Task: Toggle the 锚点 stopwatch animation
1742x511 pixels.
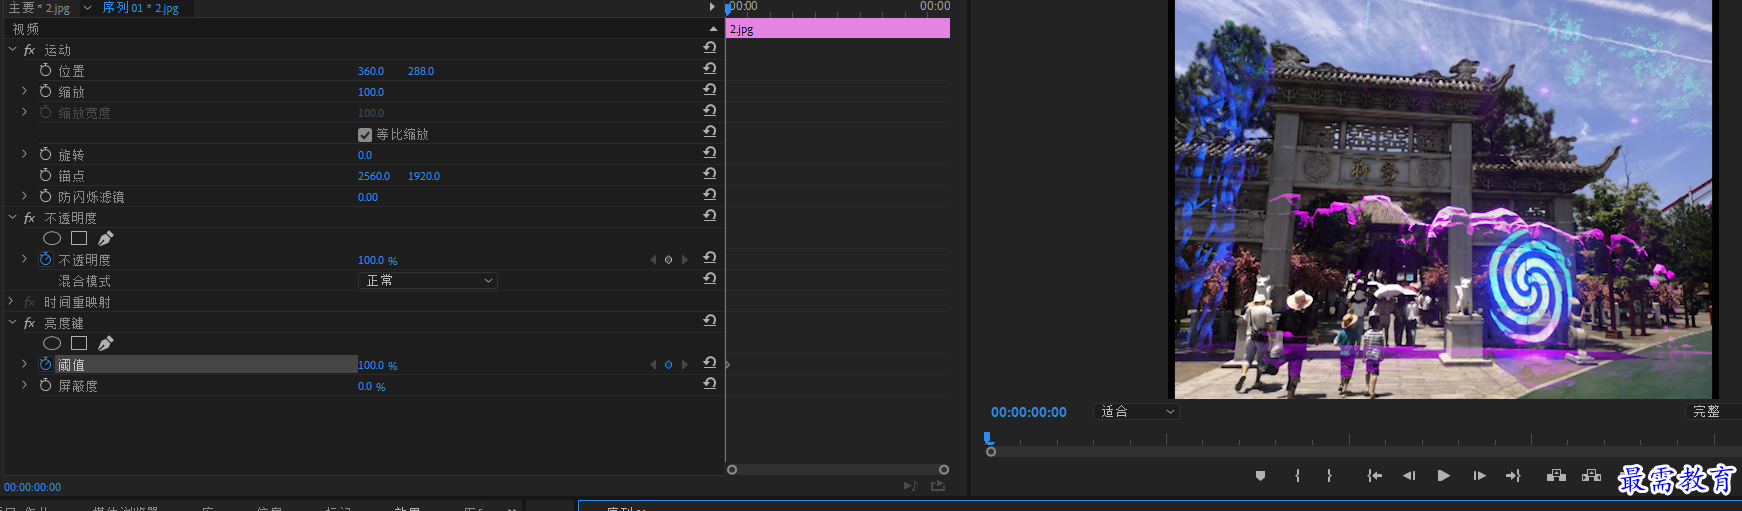Action: [x=46, y=175]
